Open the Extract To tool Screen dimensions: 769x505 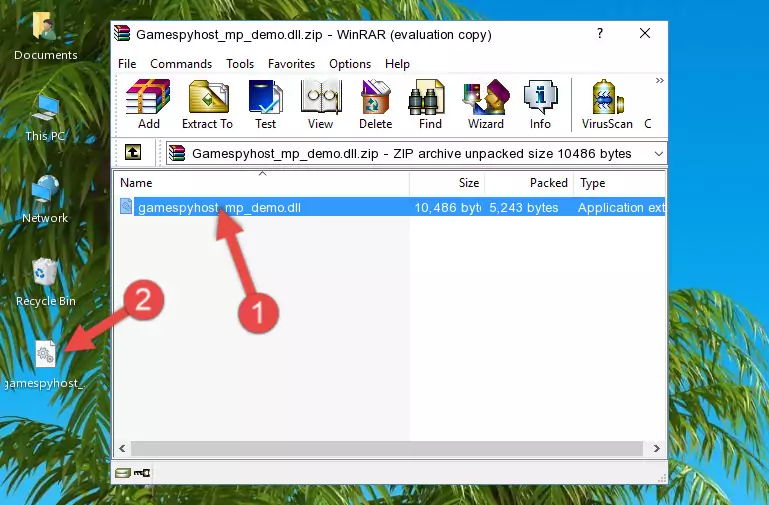click(x=207, y=104)
